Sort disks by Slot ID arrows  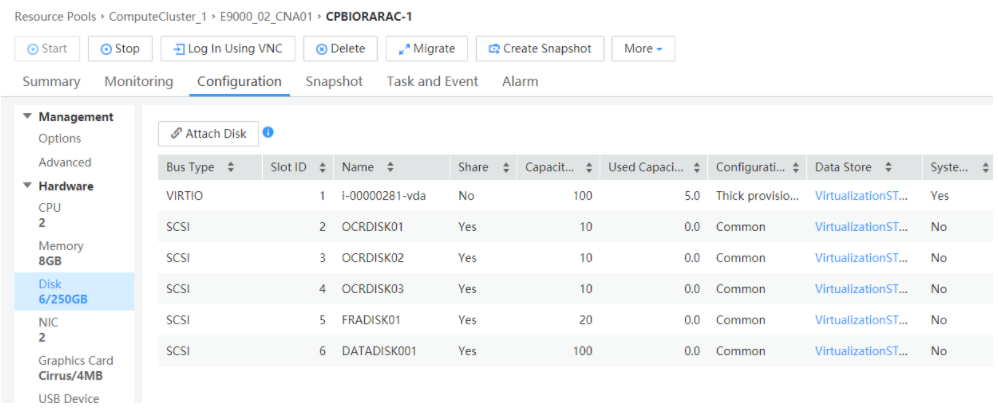(319, 167)
